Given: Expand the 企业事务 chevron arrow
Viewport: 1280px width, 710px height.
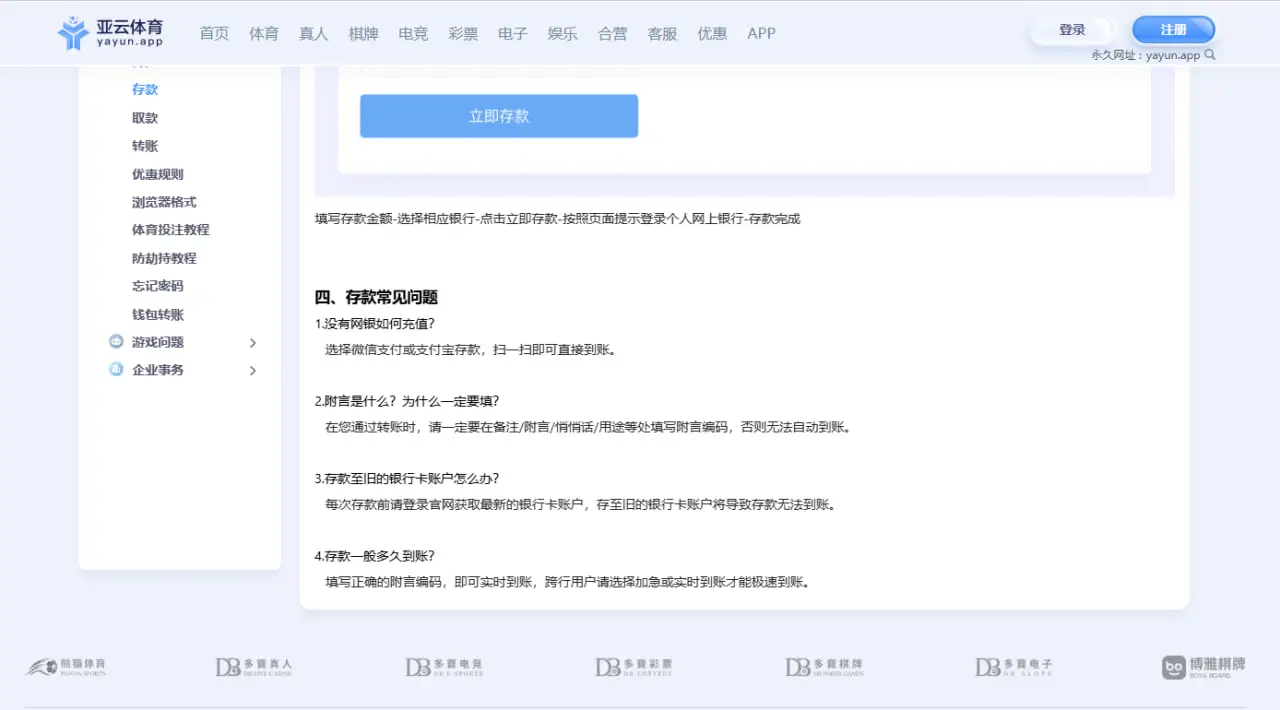Looking at the screenshot, I should [252, 371].
